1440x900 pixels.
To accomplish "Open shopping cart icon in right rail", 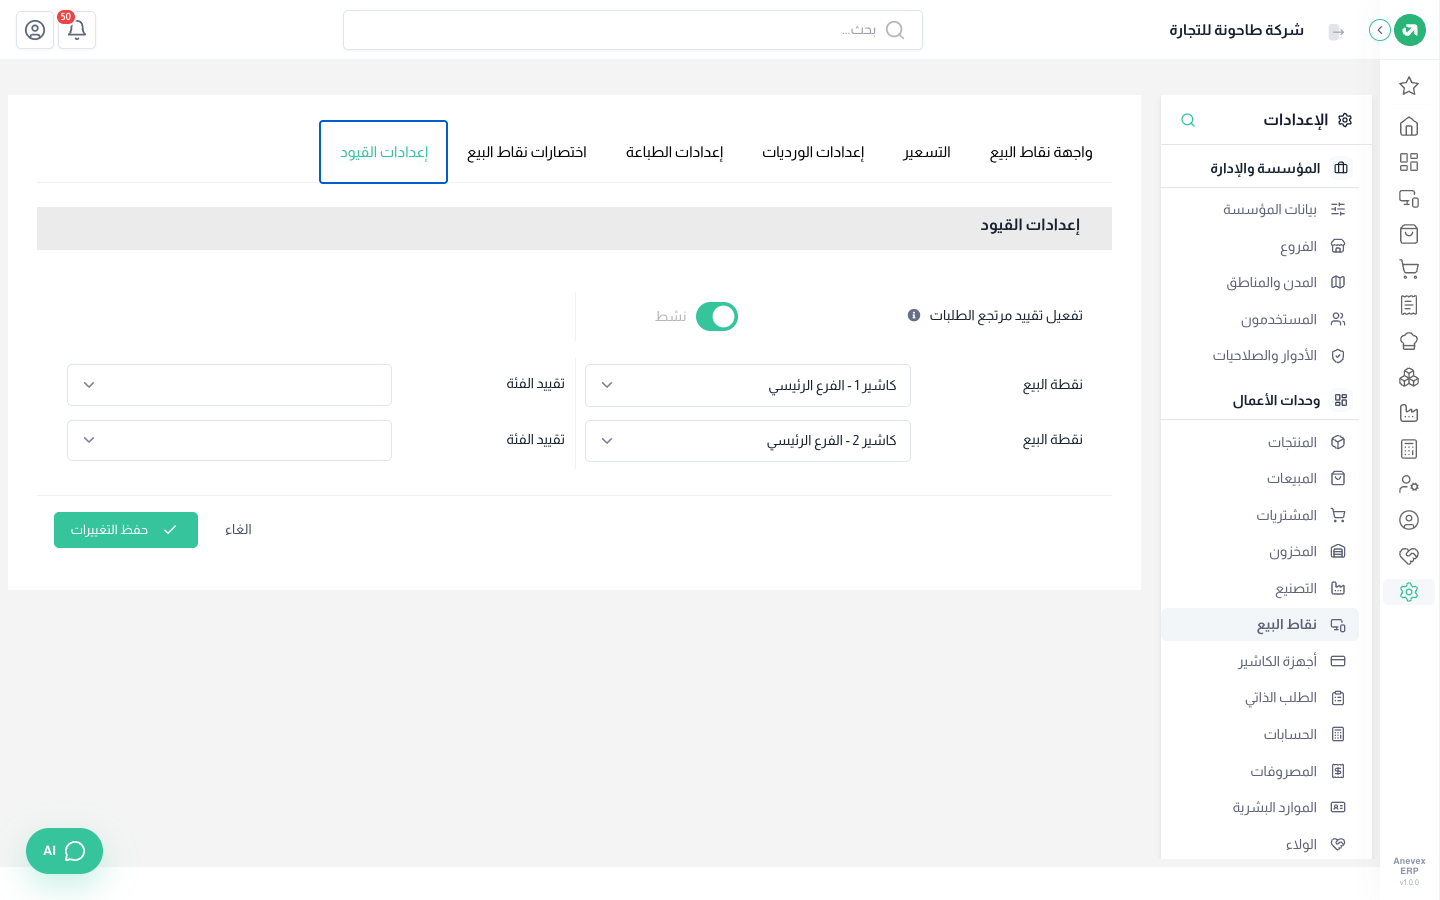I will pyautogui.click(x=1409, y=269).
